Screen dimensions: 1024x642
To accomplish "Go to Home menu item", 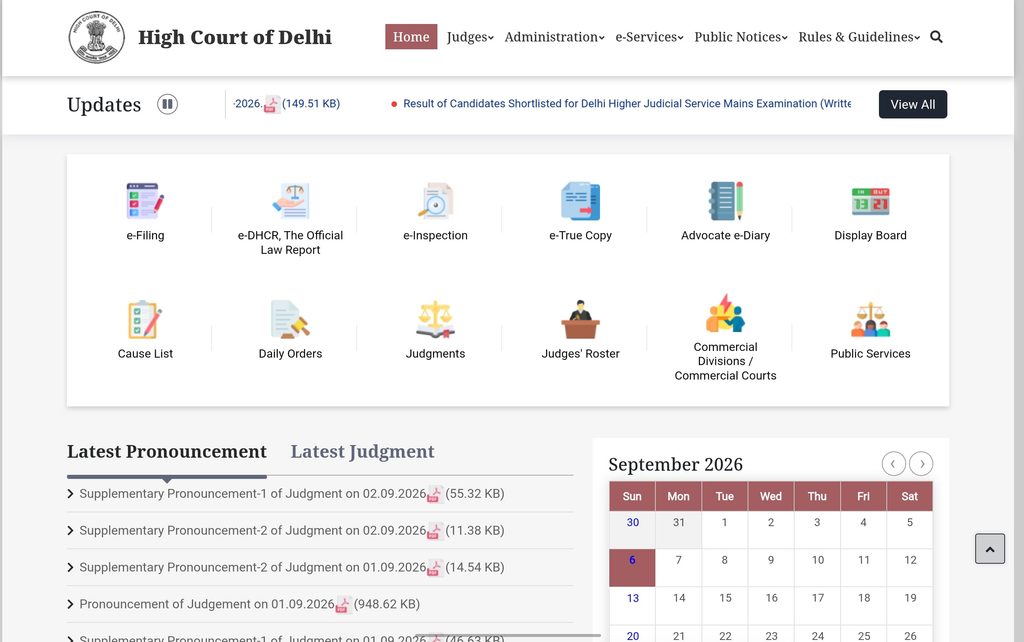I will coord(411,37).
